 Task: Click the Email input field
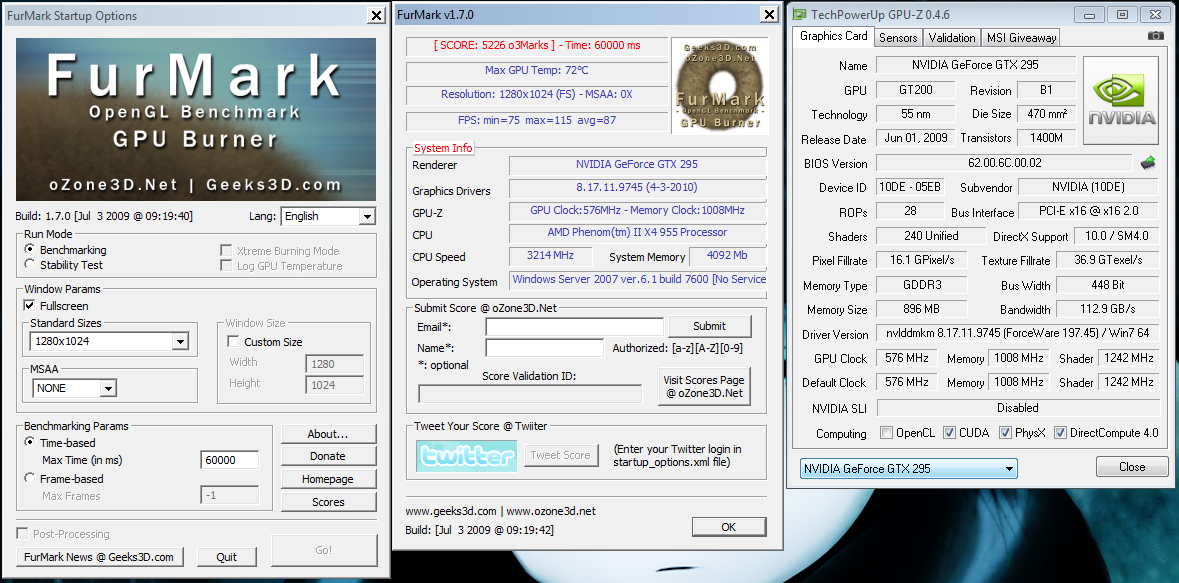[574, 327]
